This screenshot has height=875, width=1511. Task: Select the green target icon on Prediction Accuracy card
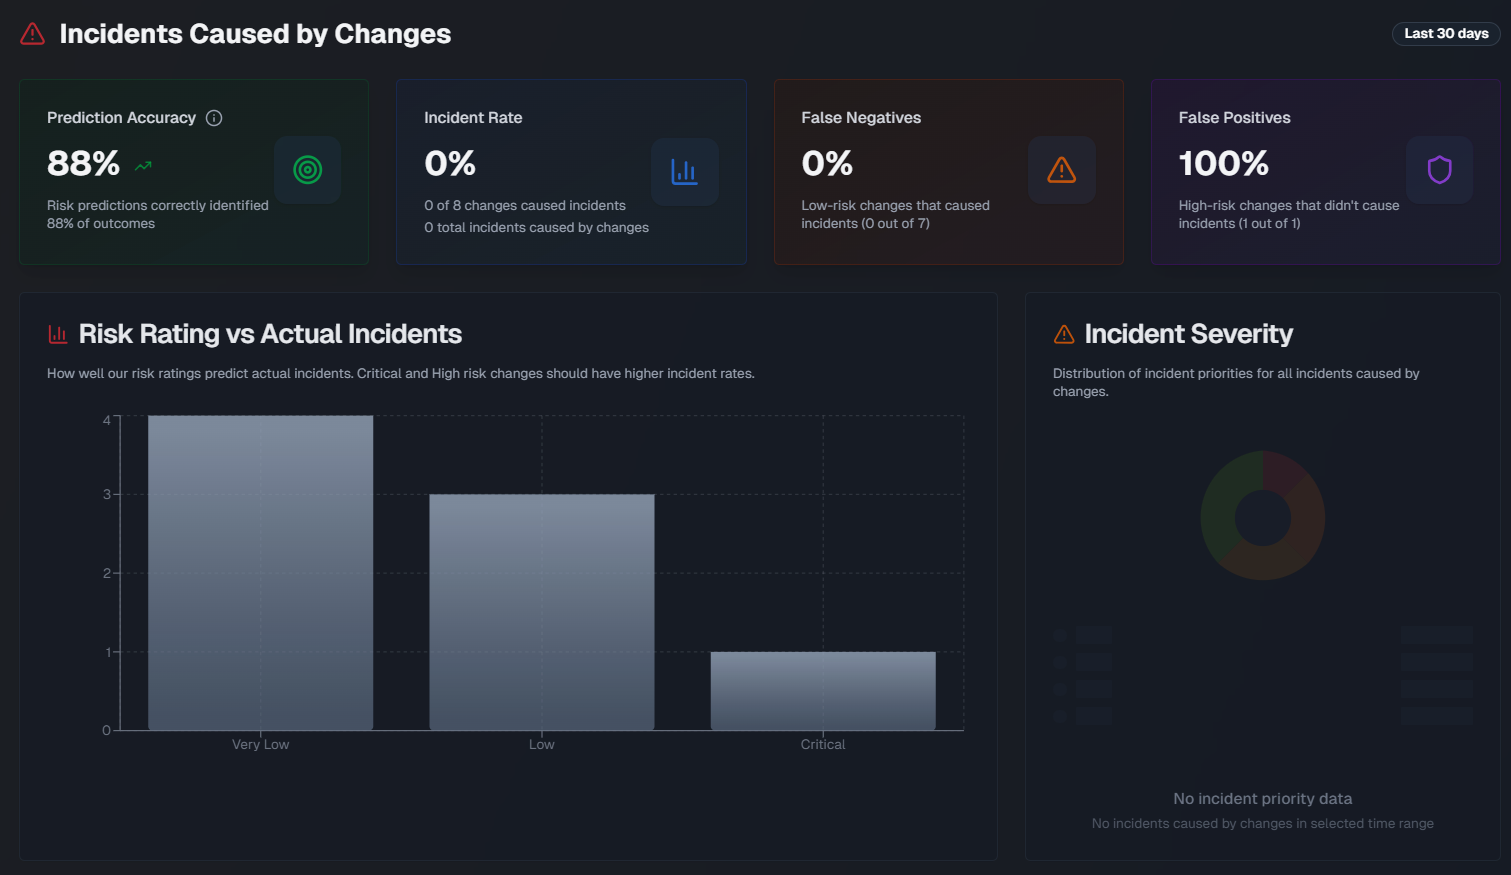click(307, 170)
